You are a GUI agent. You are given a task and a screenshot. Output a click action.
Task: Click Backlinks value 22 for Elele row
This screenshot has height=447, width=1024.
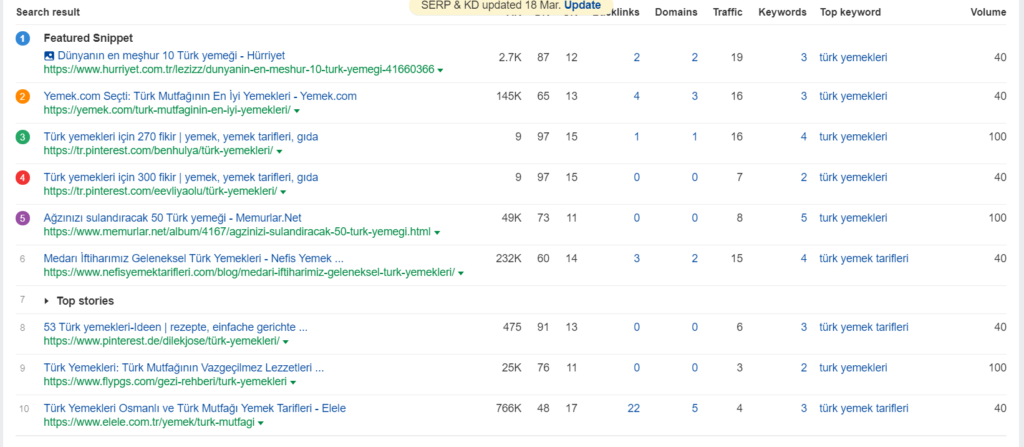pyautogui.click(x=633, y=408)
